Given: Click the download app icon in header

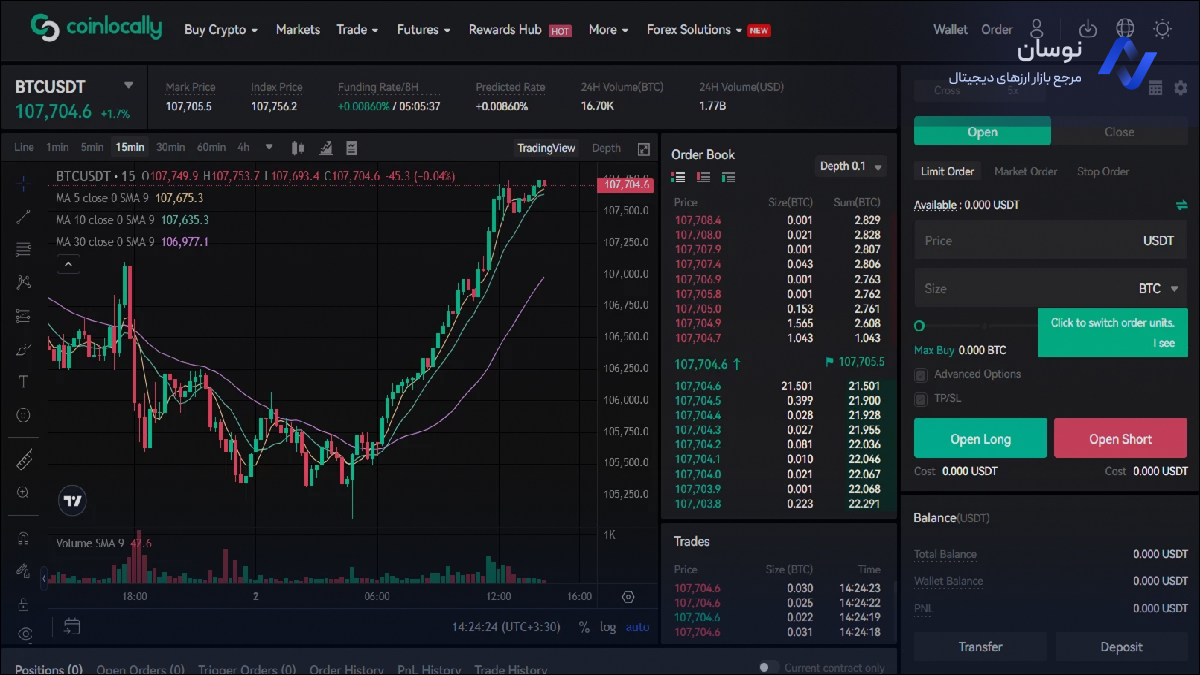Looking at the screenshot, I should coord(1088,29).
